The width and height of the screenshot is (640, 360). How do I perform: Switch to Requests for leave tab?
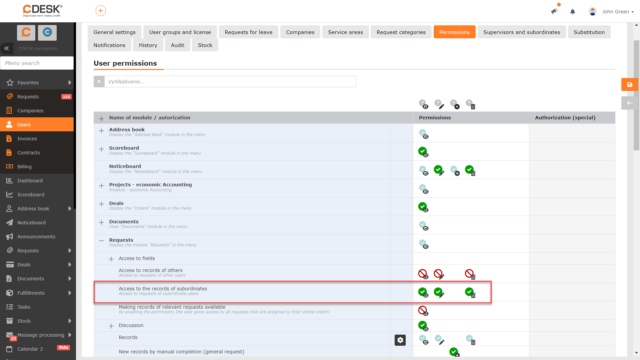pos(248,32)
